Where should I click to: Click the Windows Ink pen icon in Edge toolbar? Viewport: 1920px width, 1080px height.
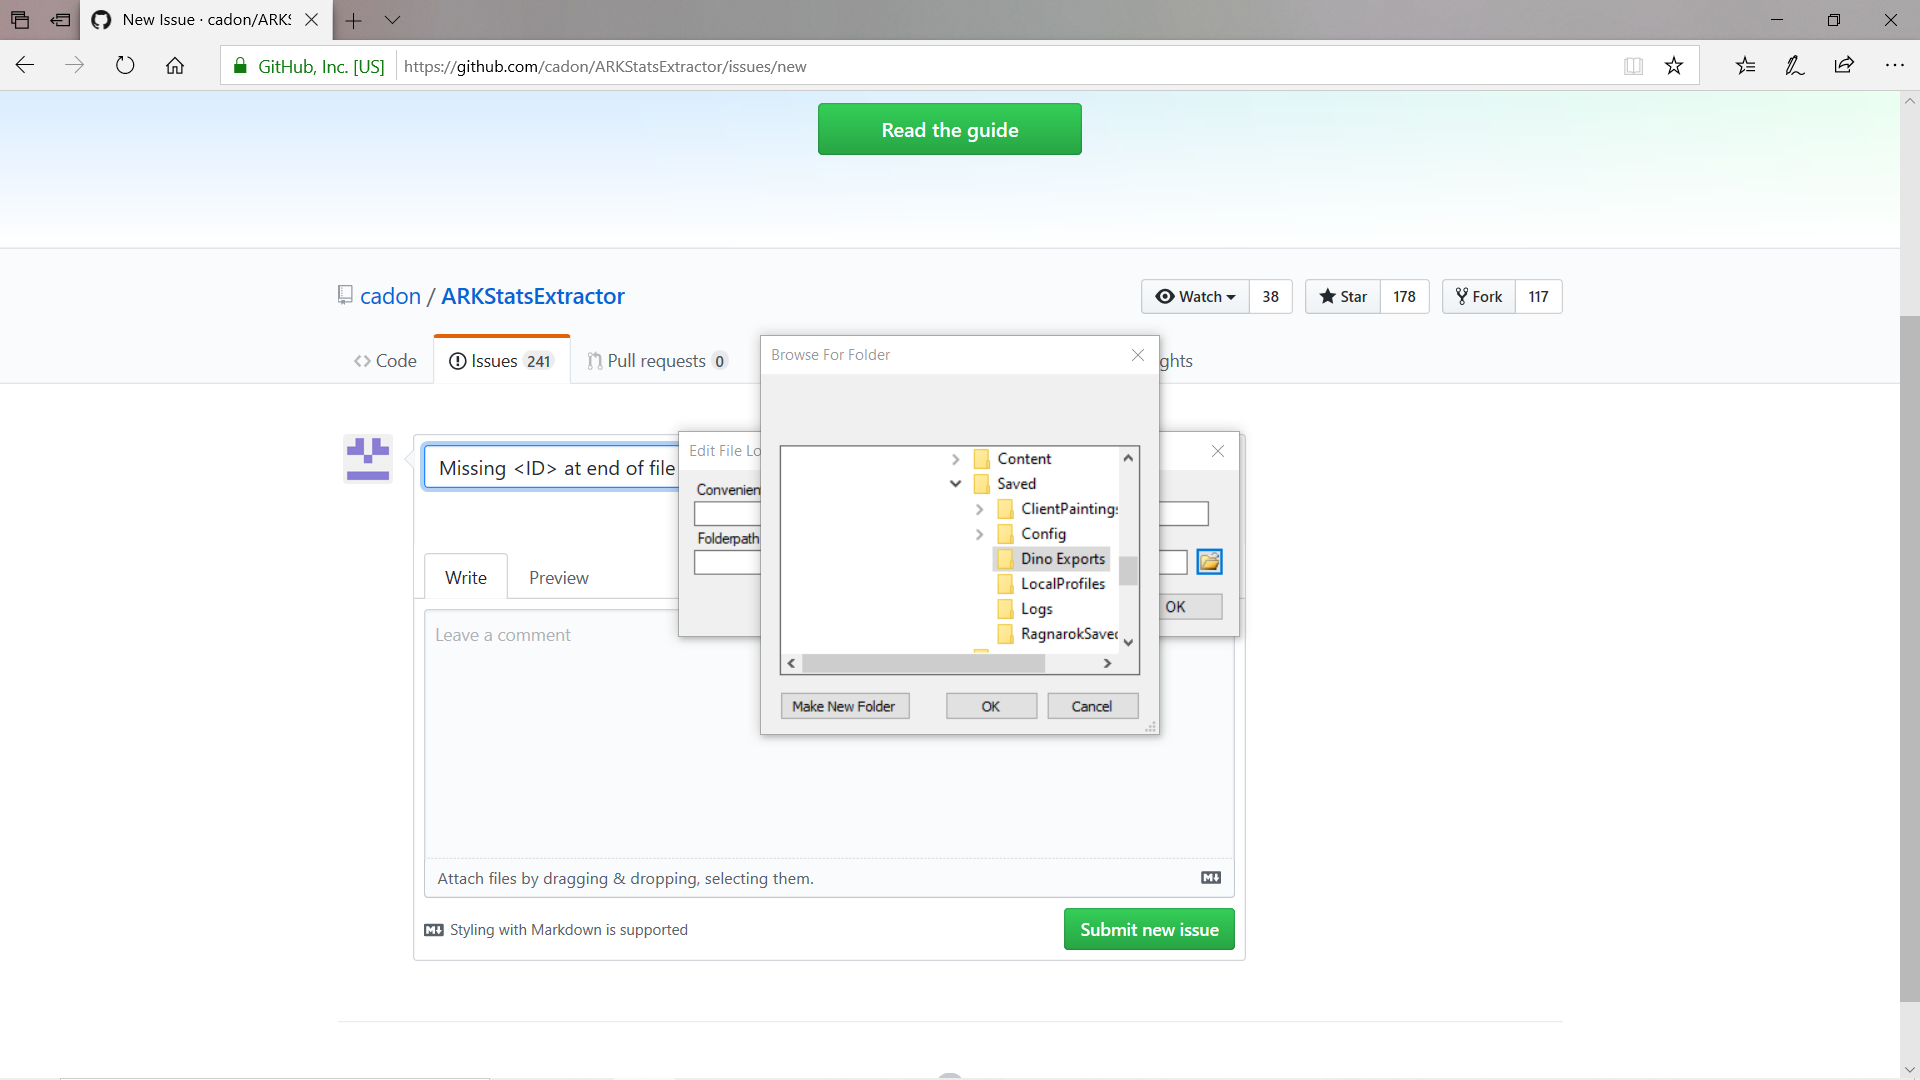1794,65
